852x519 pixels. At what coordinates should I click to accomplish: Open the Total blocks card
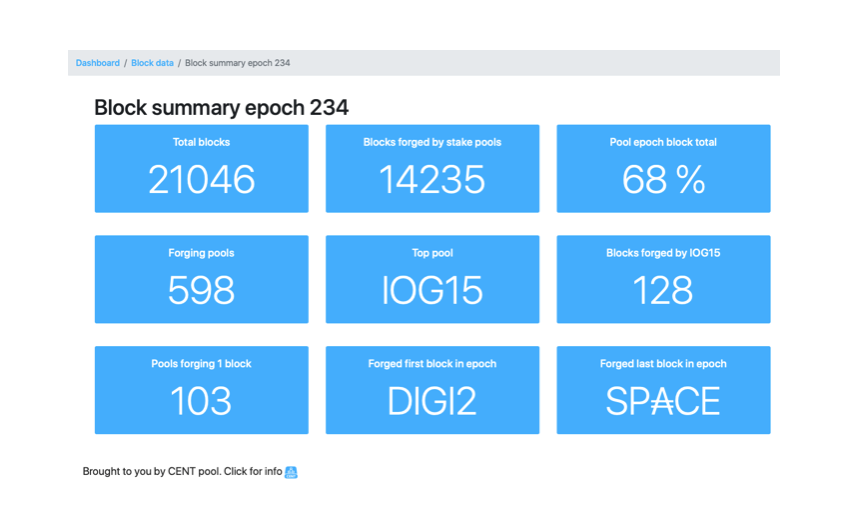pyautogui.click(x=202, y=168)
